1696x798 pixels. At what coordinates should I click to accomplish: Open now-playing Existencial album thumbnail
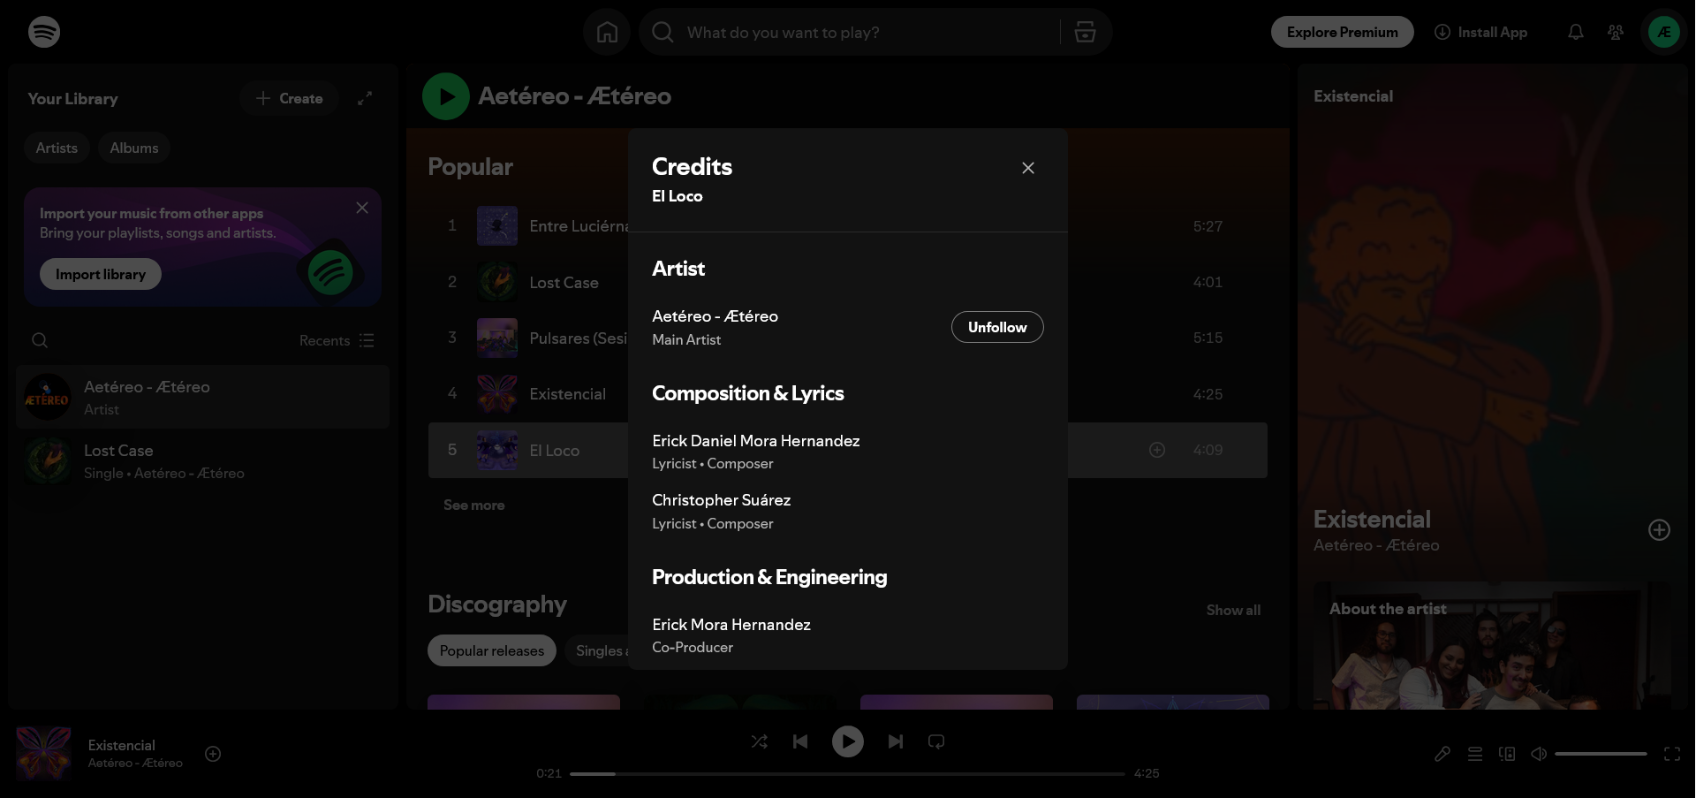pyautogui.click(x=44, y=754)
